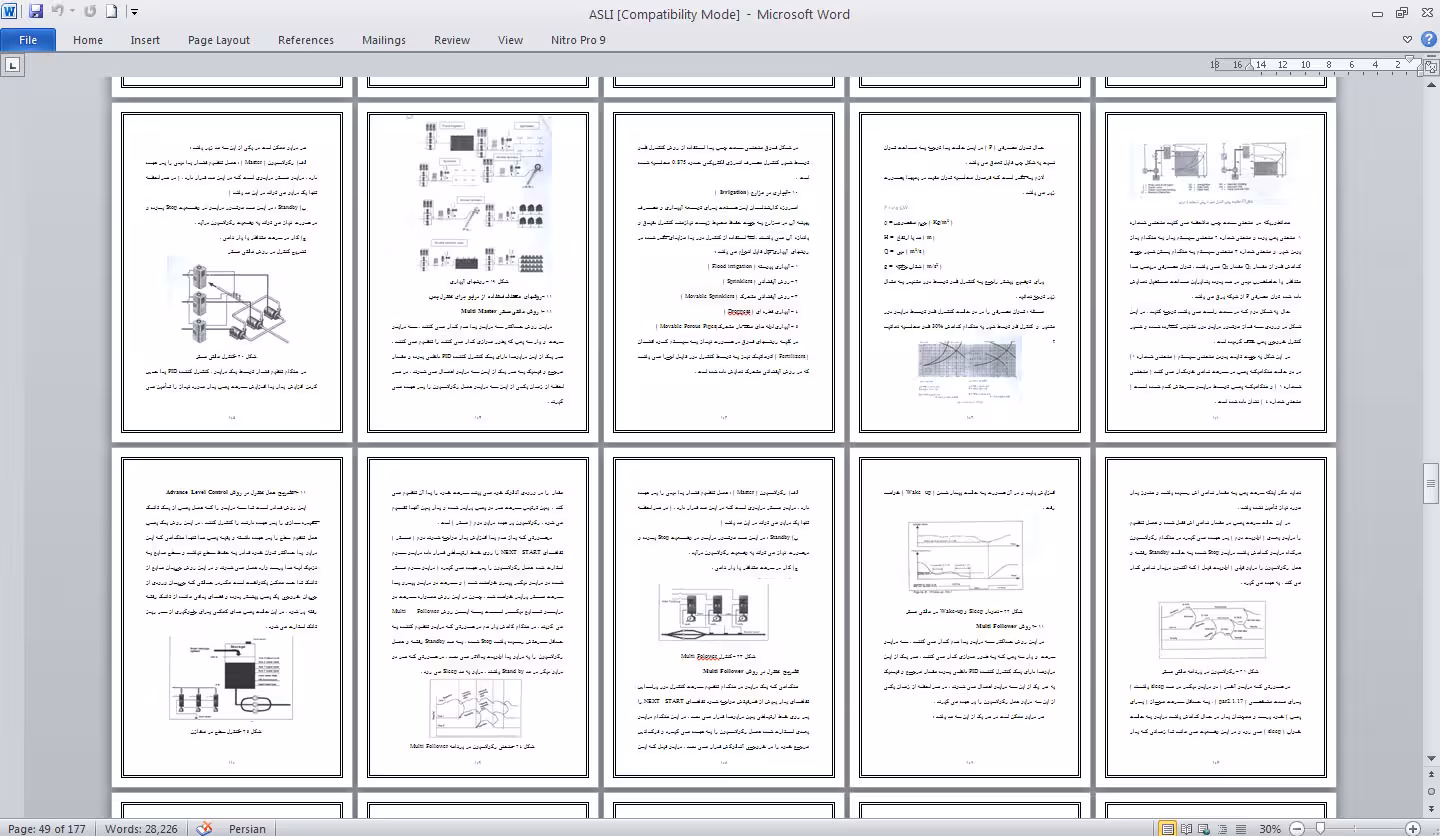This screenshot has width=1440, height=836.
Task: Switch to the View ribbon tab
Action: point(511,40)
